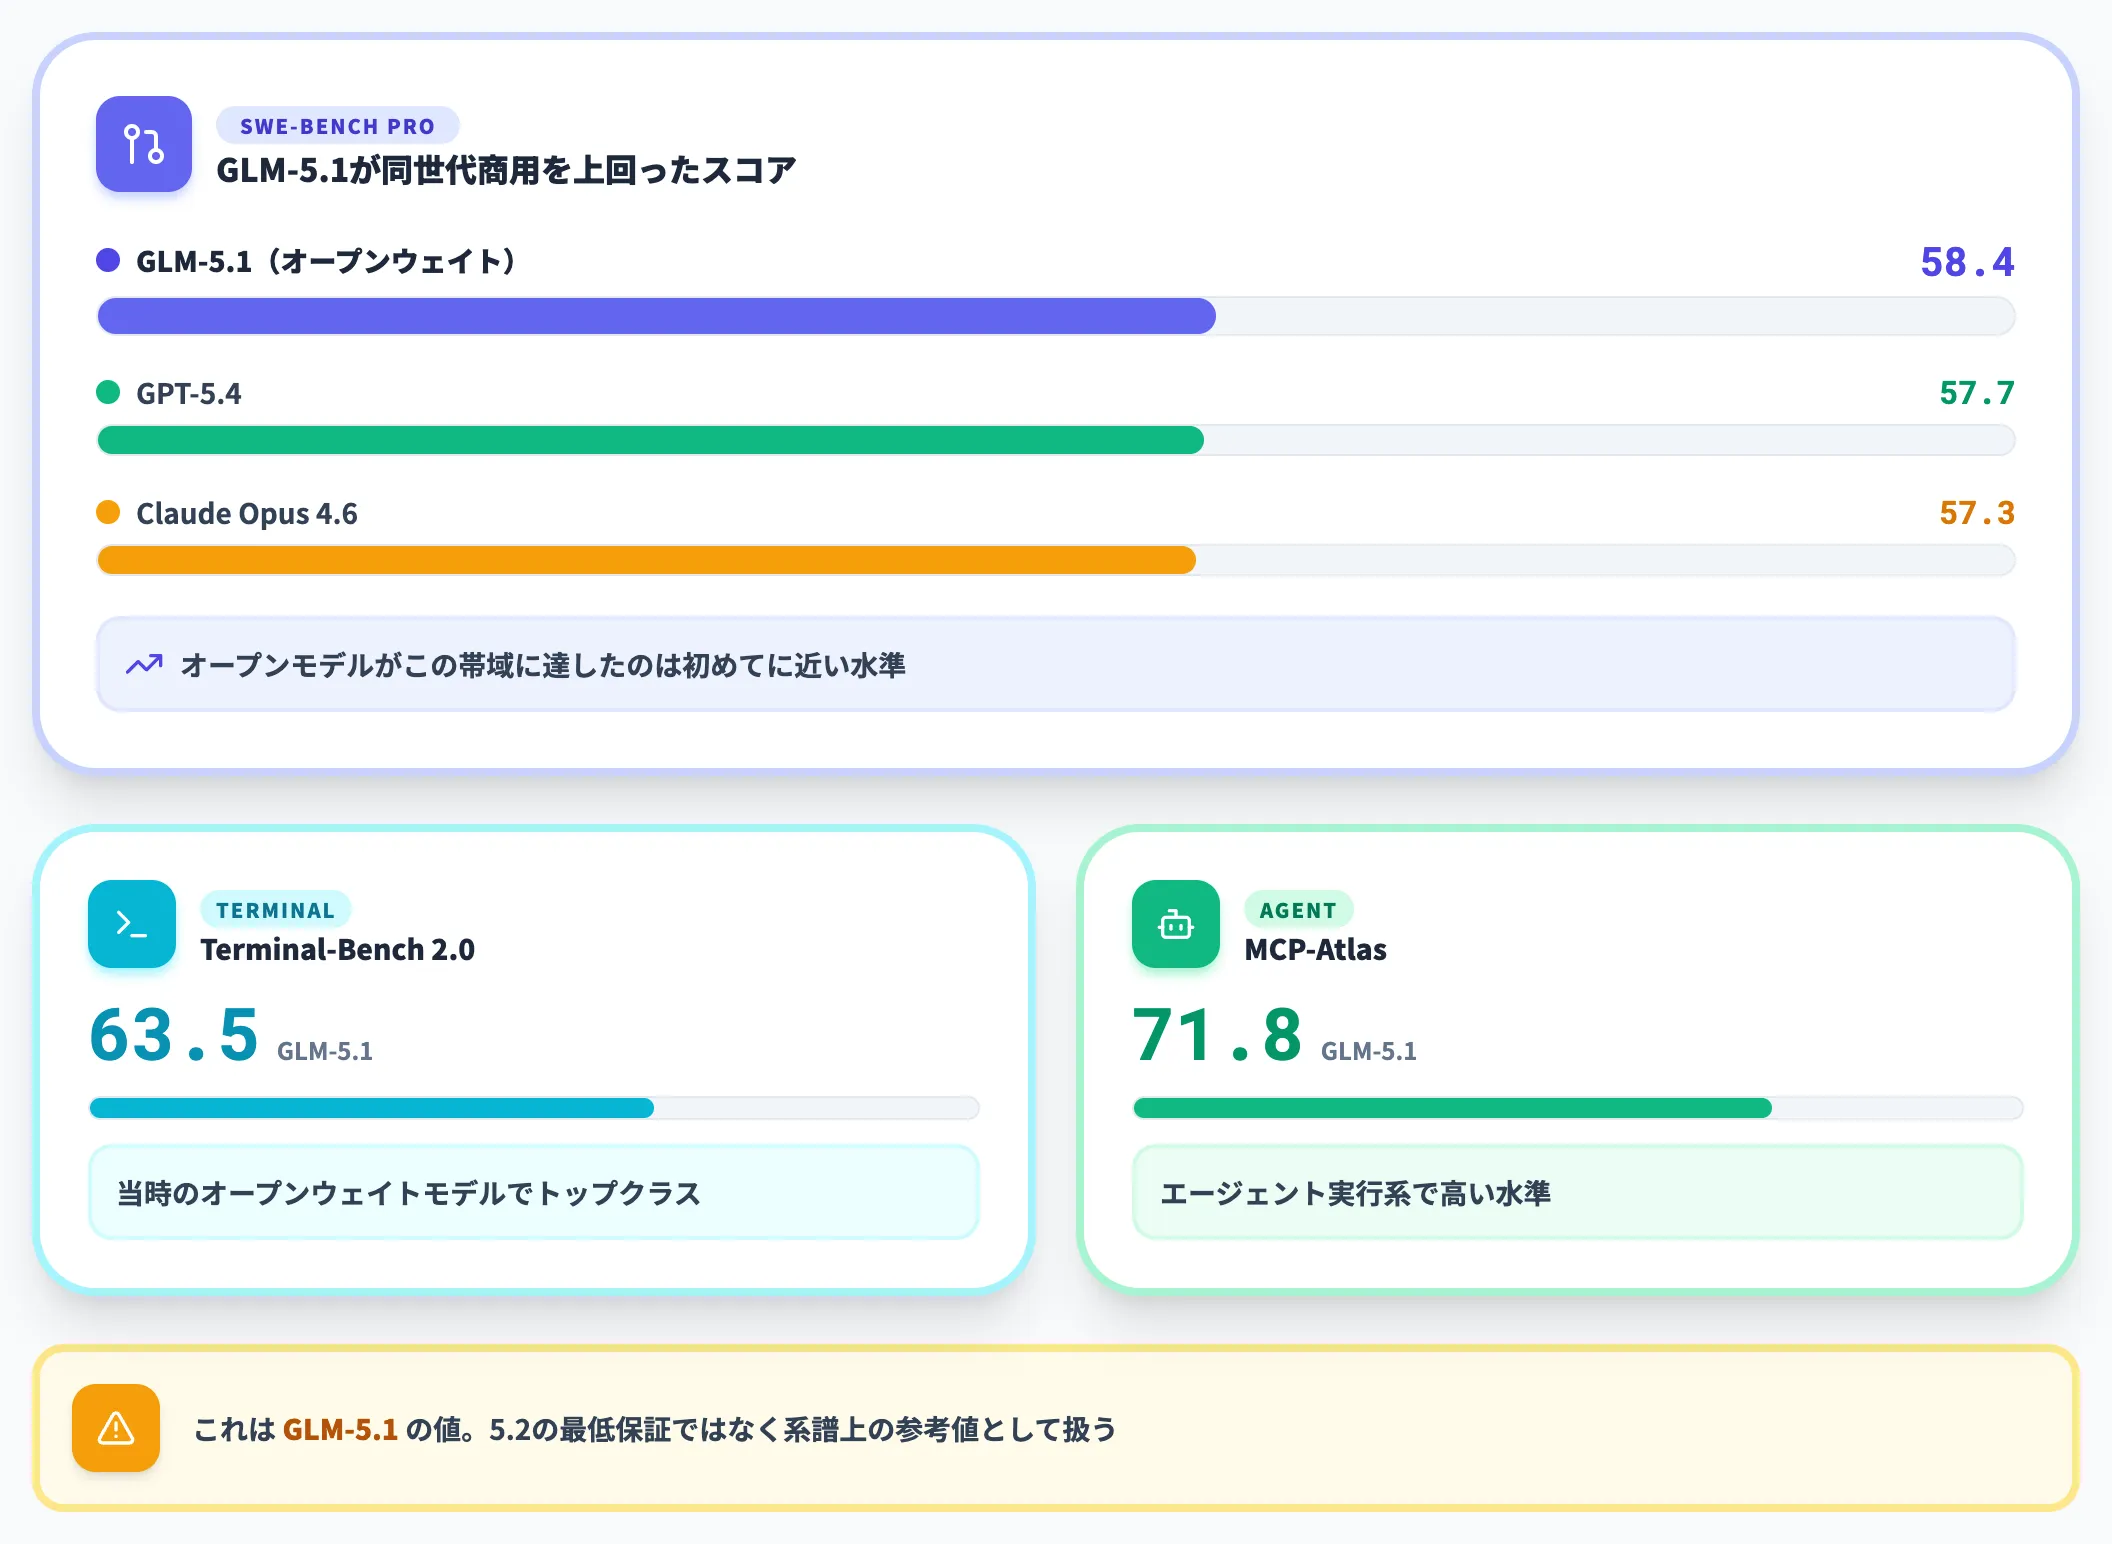Click the label GLM-5.1（オープンウェイト）
This screenshot has height=1544, width=2112.
[326, 261]
